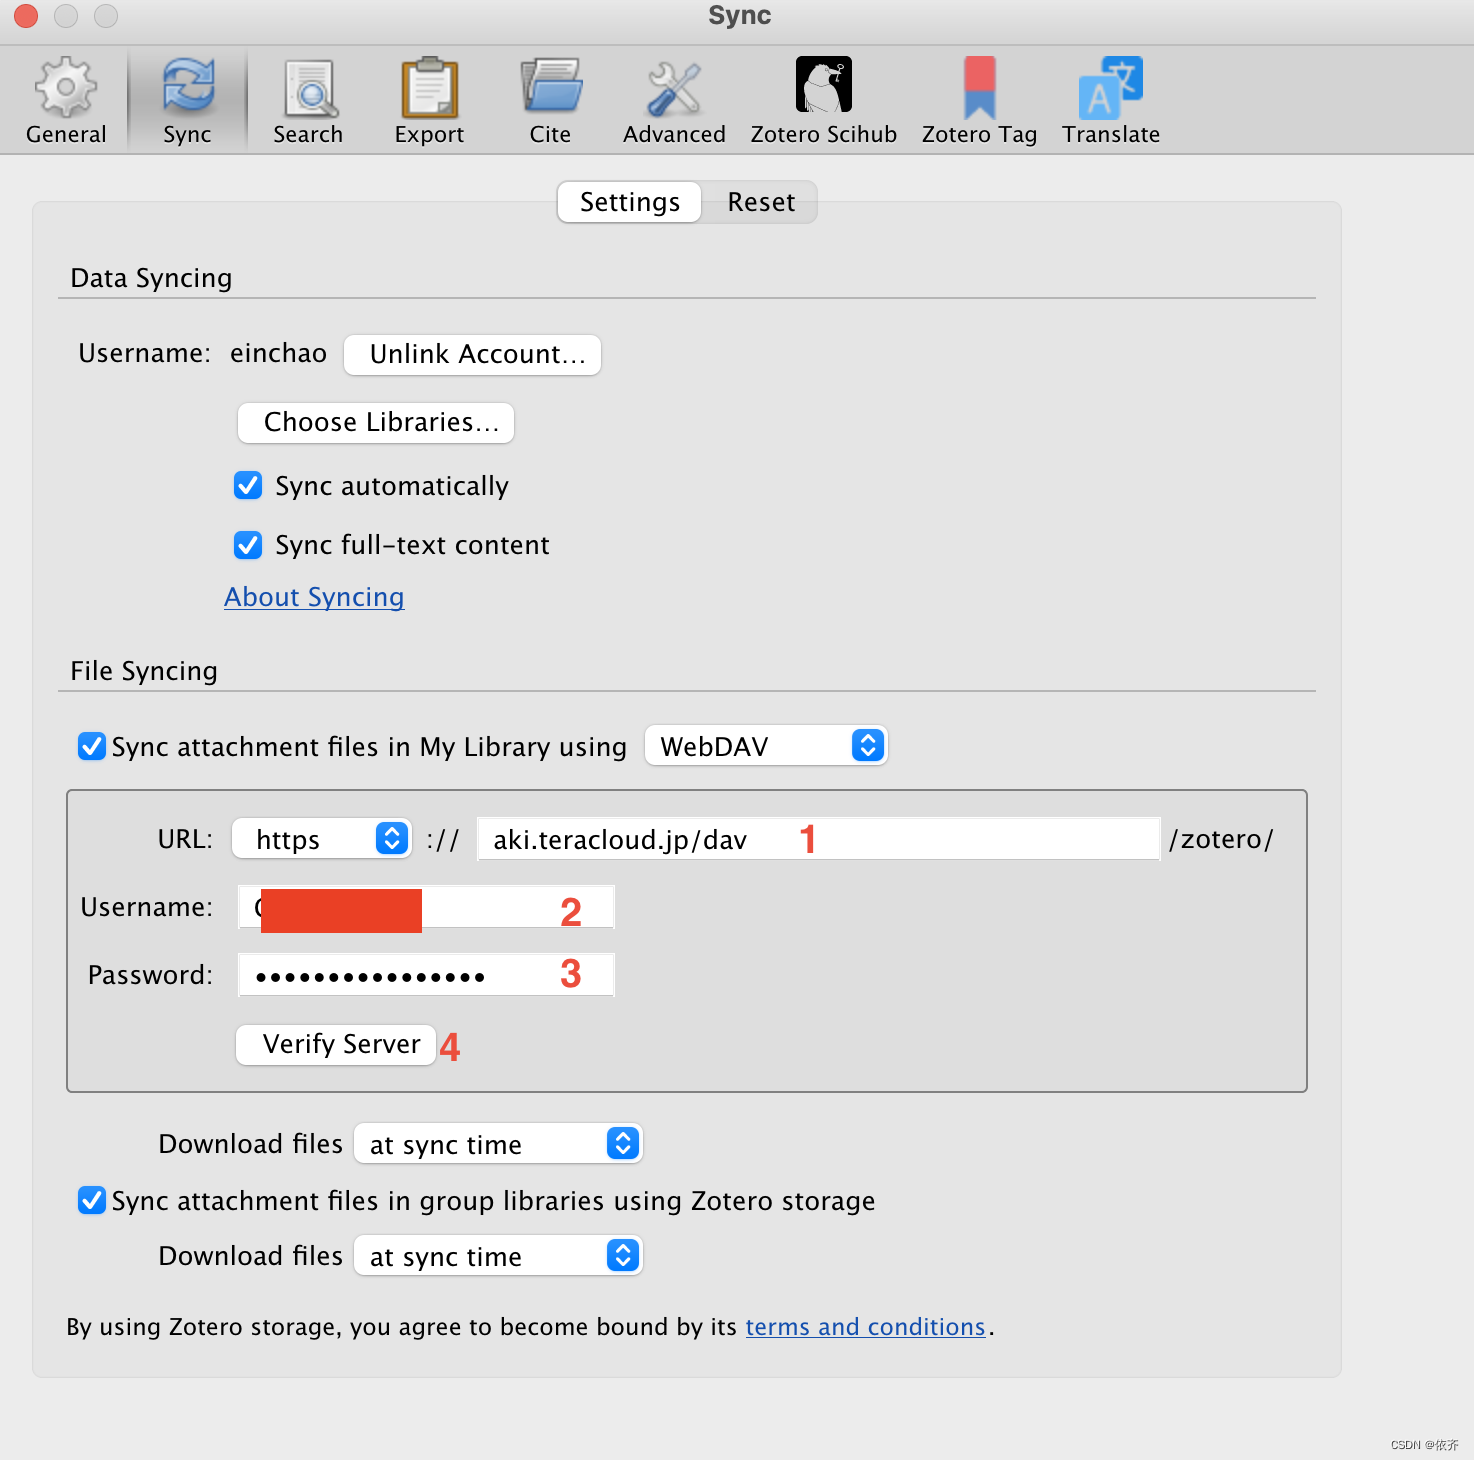Open the General preferences pane
The height and width of the screenshot is (1460, 1474).
(66, 101)
